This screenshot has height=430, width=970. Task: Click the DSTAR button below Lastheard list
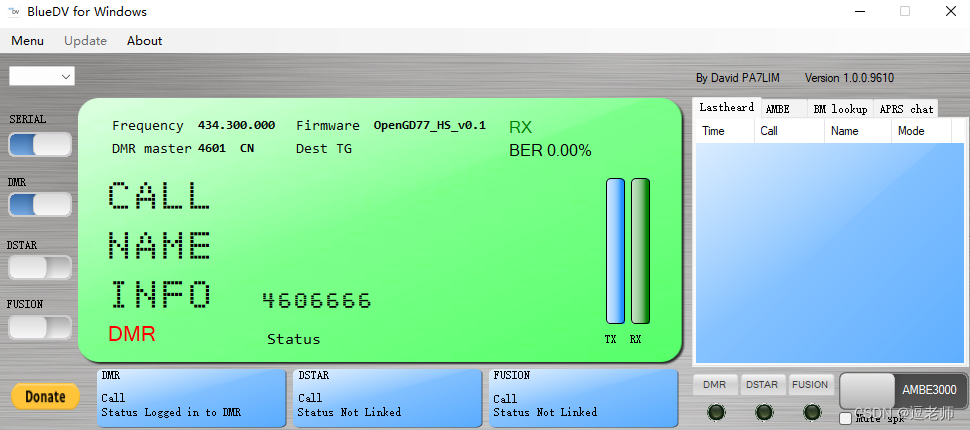pos(762,384)
